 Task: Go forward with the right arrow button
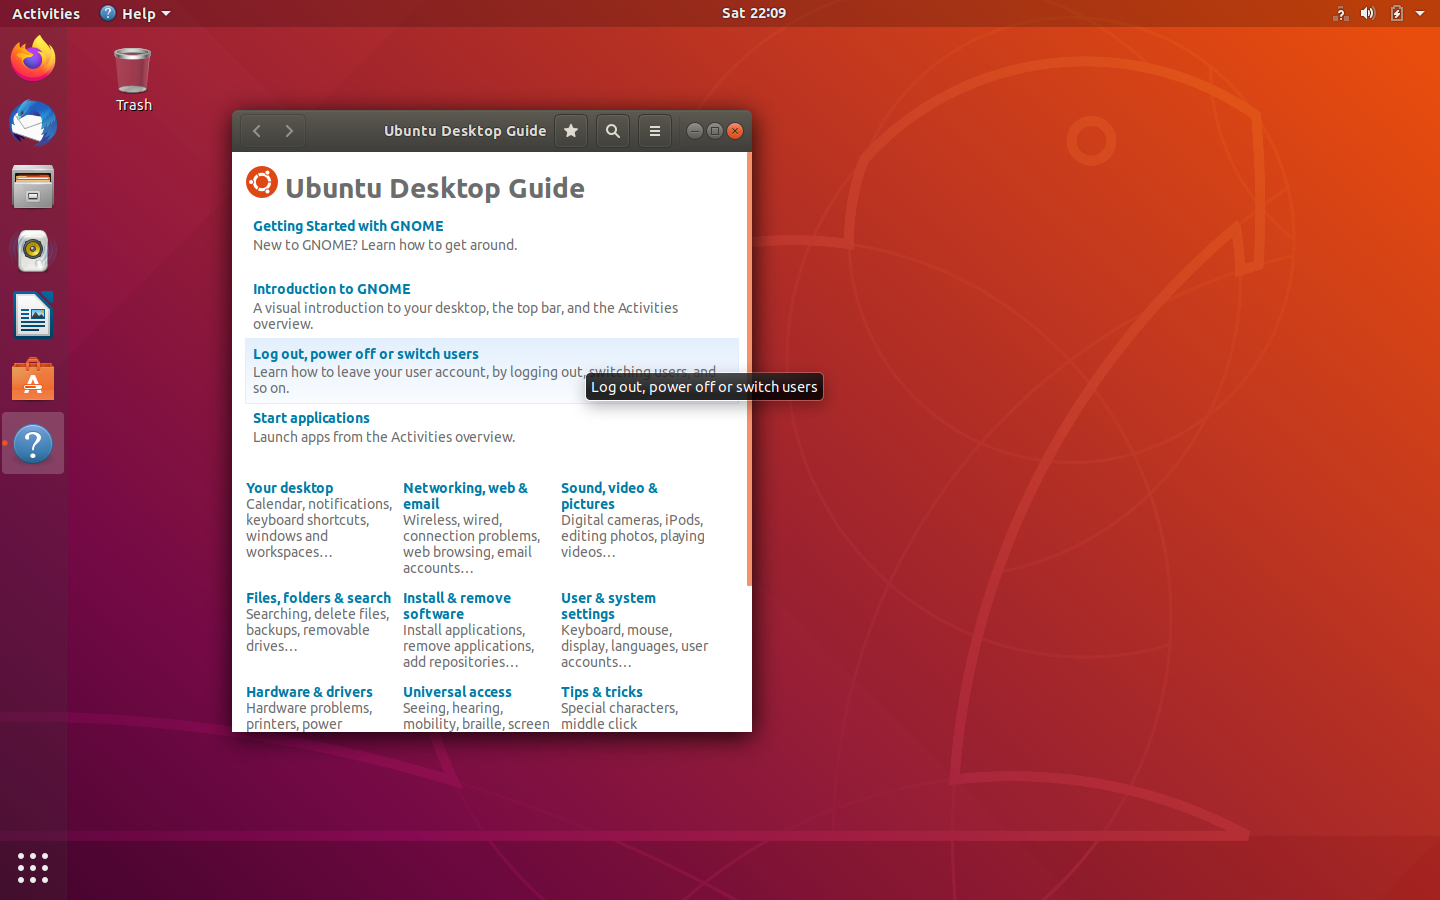pyautogui.click(x=289, y=131)
